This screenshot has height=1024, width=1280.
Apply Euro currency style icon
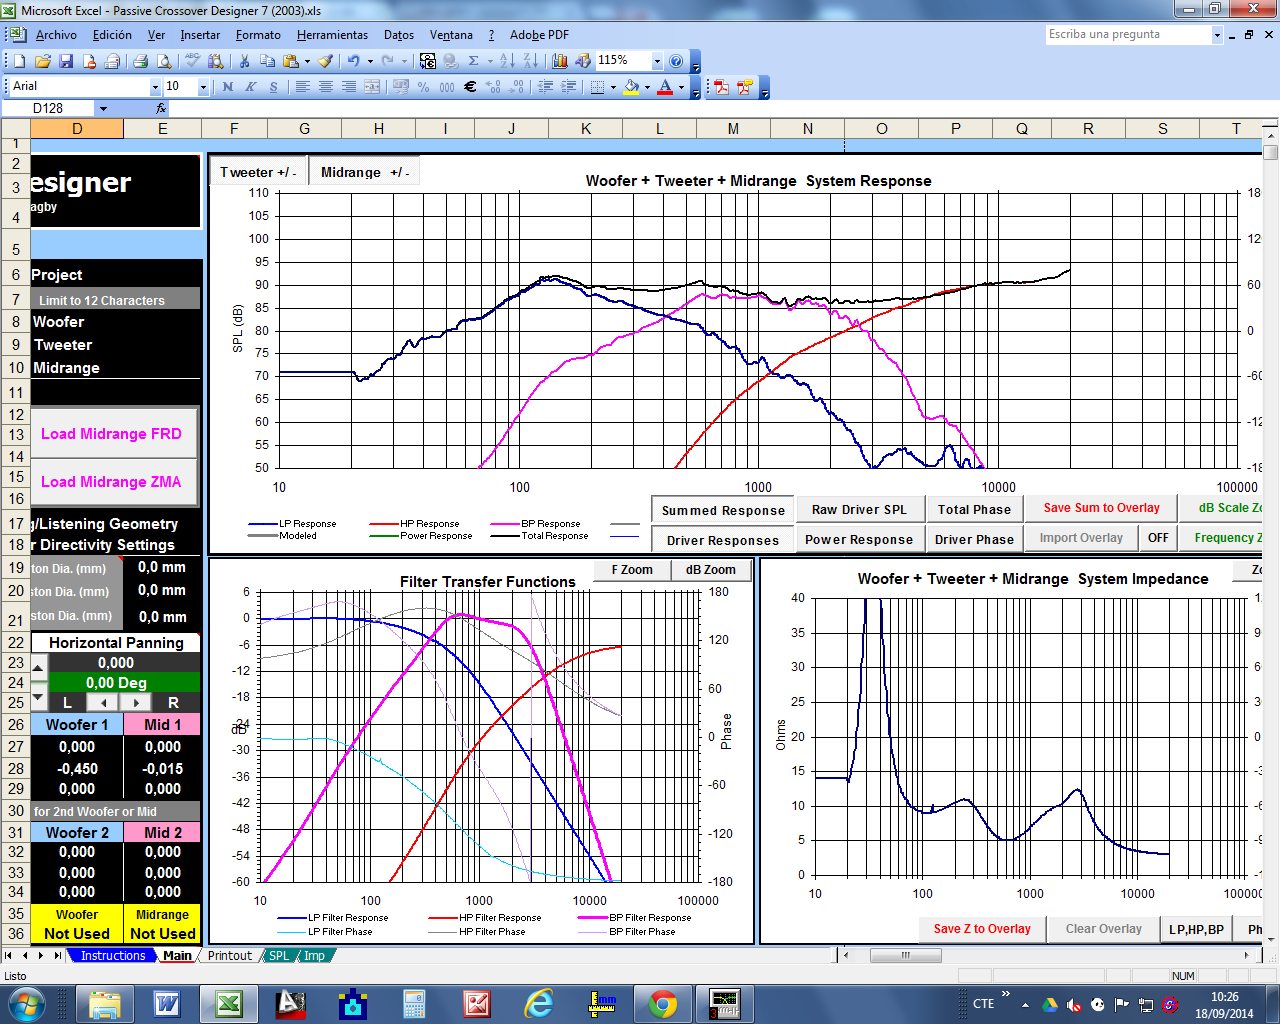[470, 87]
